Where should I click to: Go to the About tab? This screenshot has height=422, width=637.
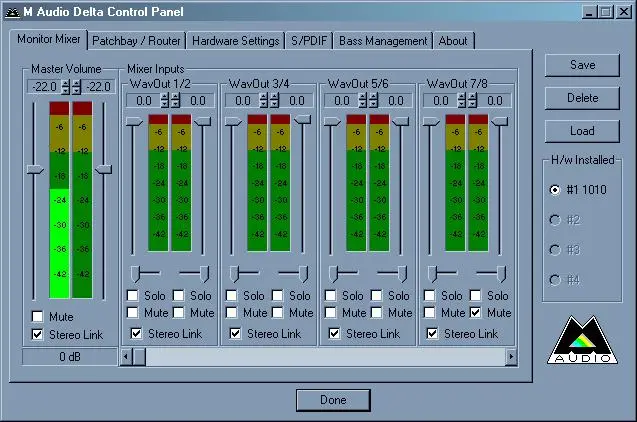tap(453, 41)
